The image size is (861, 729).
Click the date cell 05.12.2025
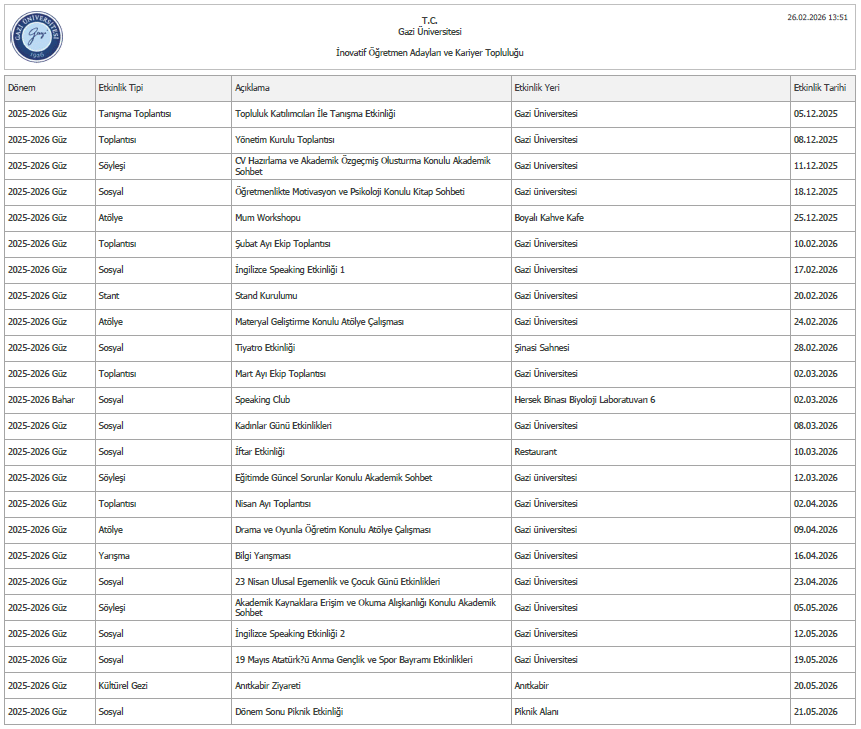click(815, 114)
